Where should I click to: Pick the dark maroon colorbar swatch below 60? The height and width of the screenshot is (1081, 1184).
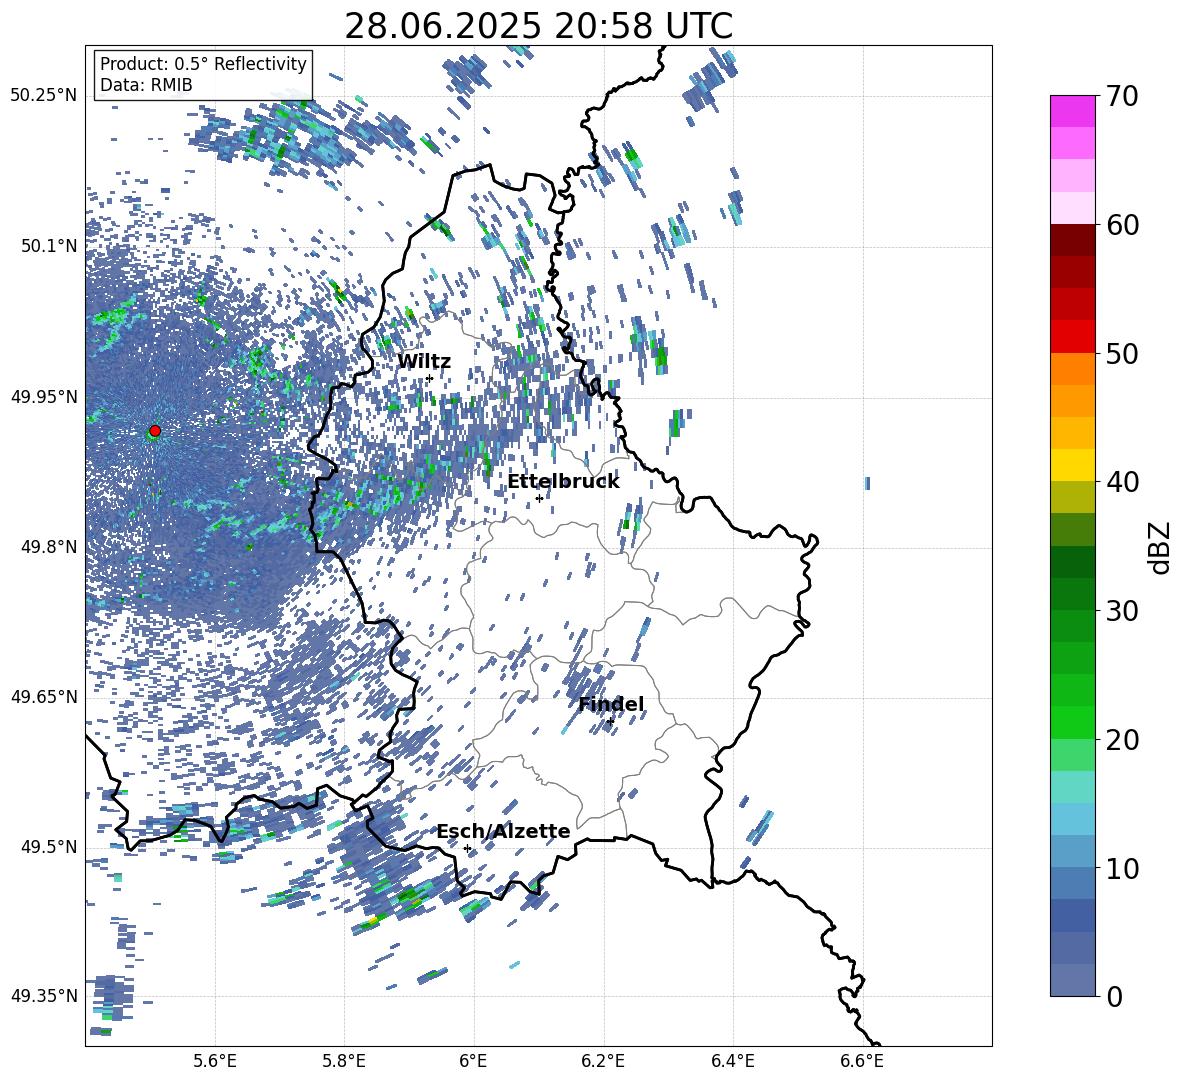(1072, 240)
